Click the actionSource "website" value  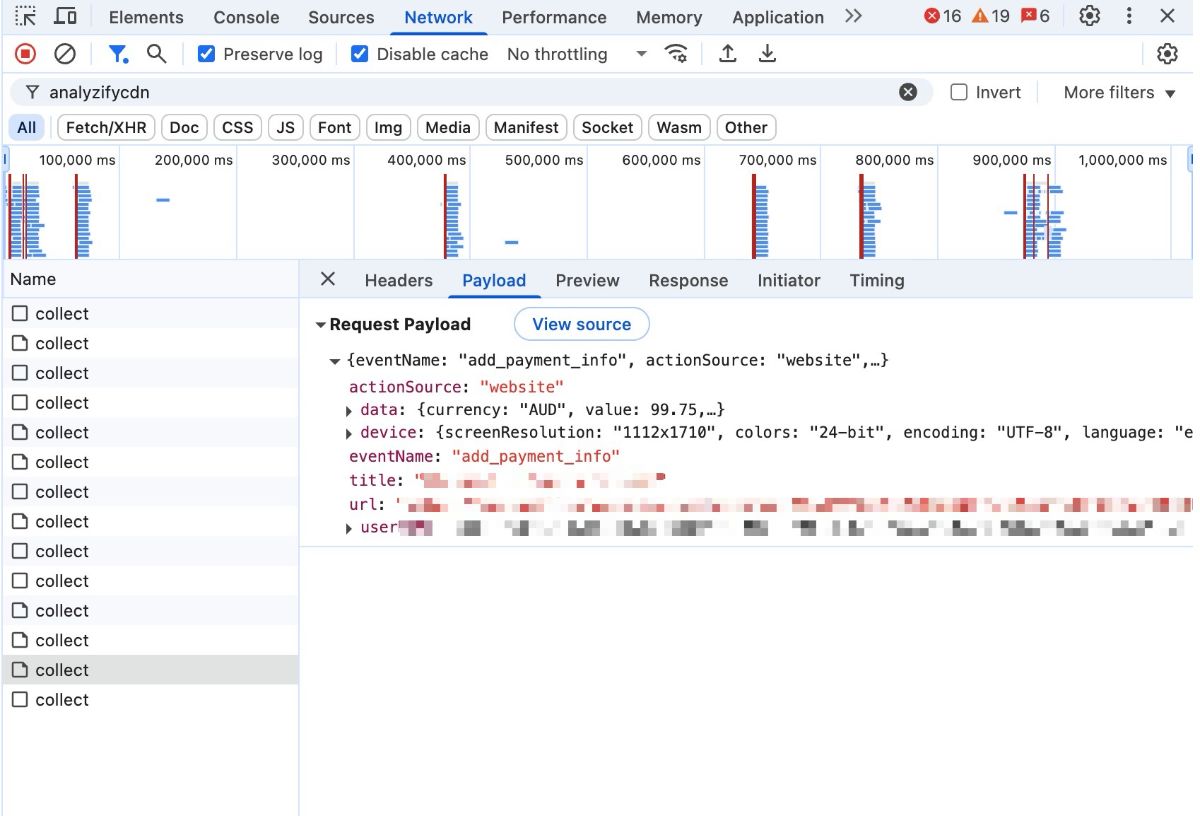(522, 387)
